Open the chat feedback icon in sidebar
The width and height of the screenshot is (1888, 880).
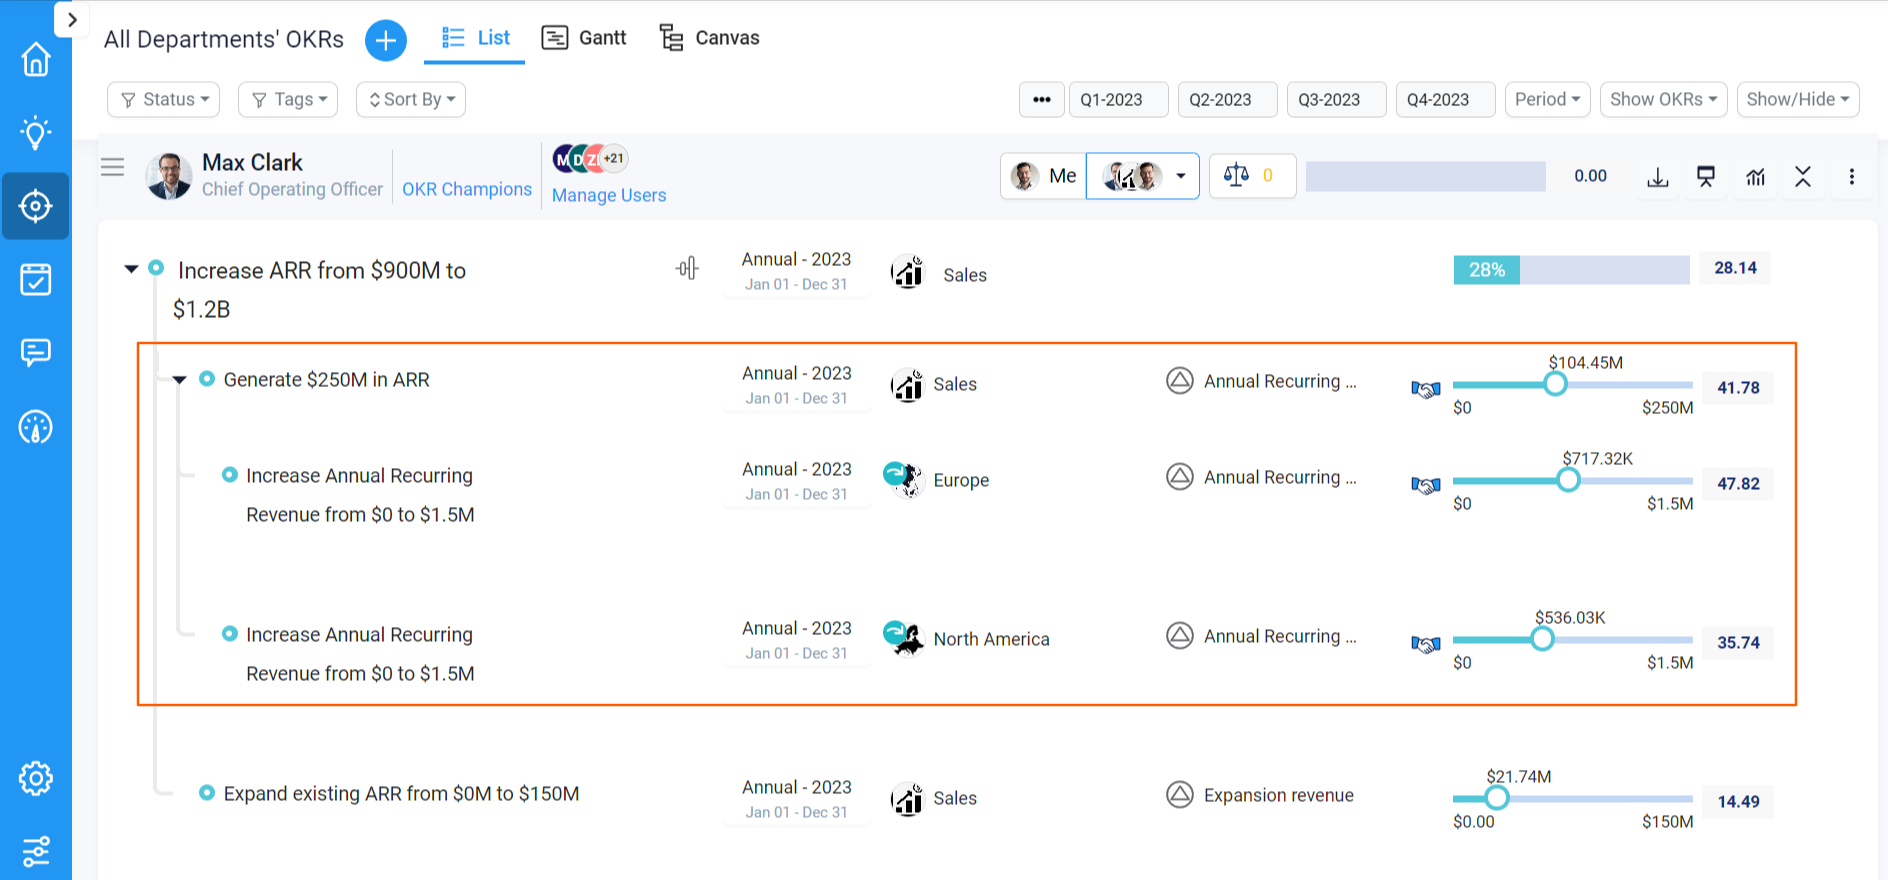coord(36,352)
